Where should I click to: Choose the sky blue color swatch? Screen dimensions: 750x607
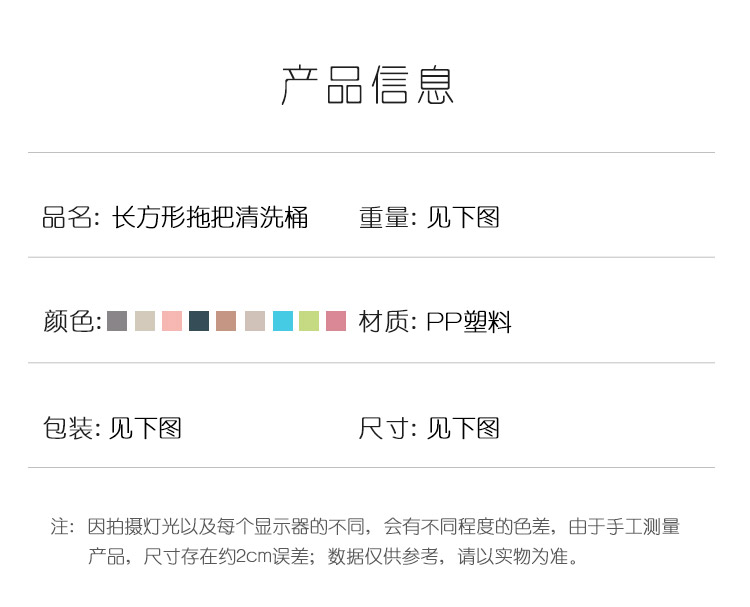point(283,321)
